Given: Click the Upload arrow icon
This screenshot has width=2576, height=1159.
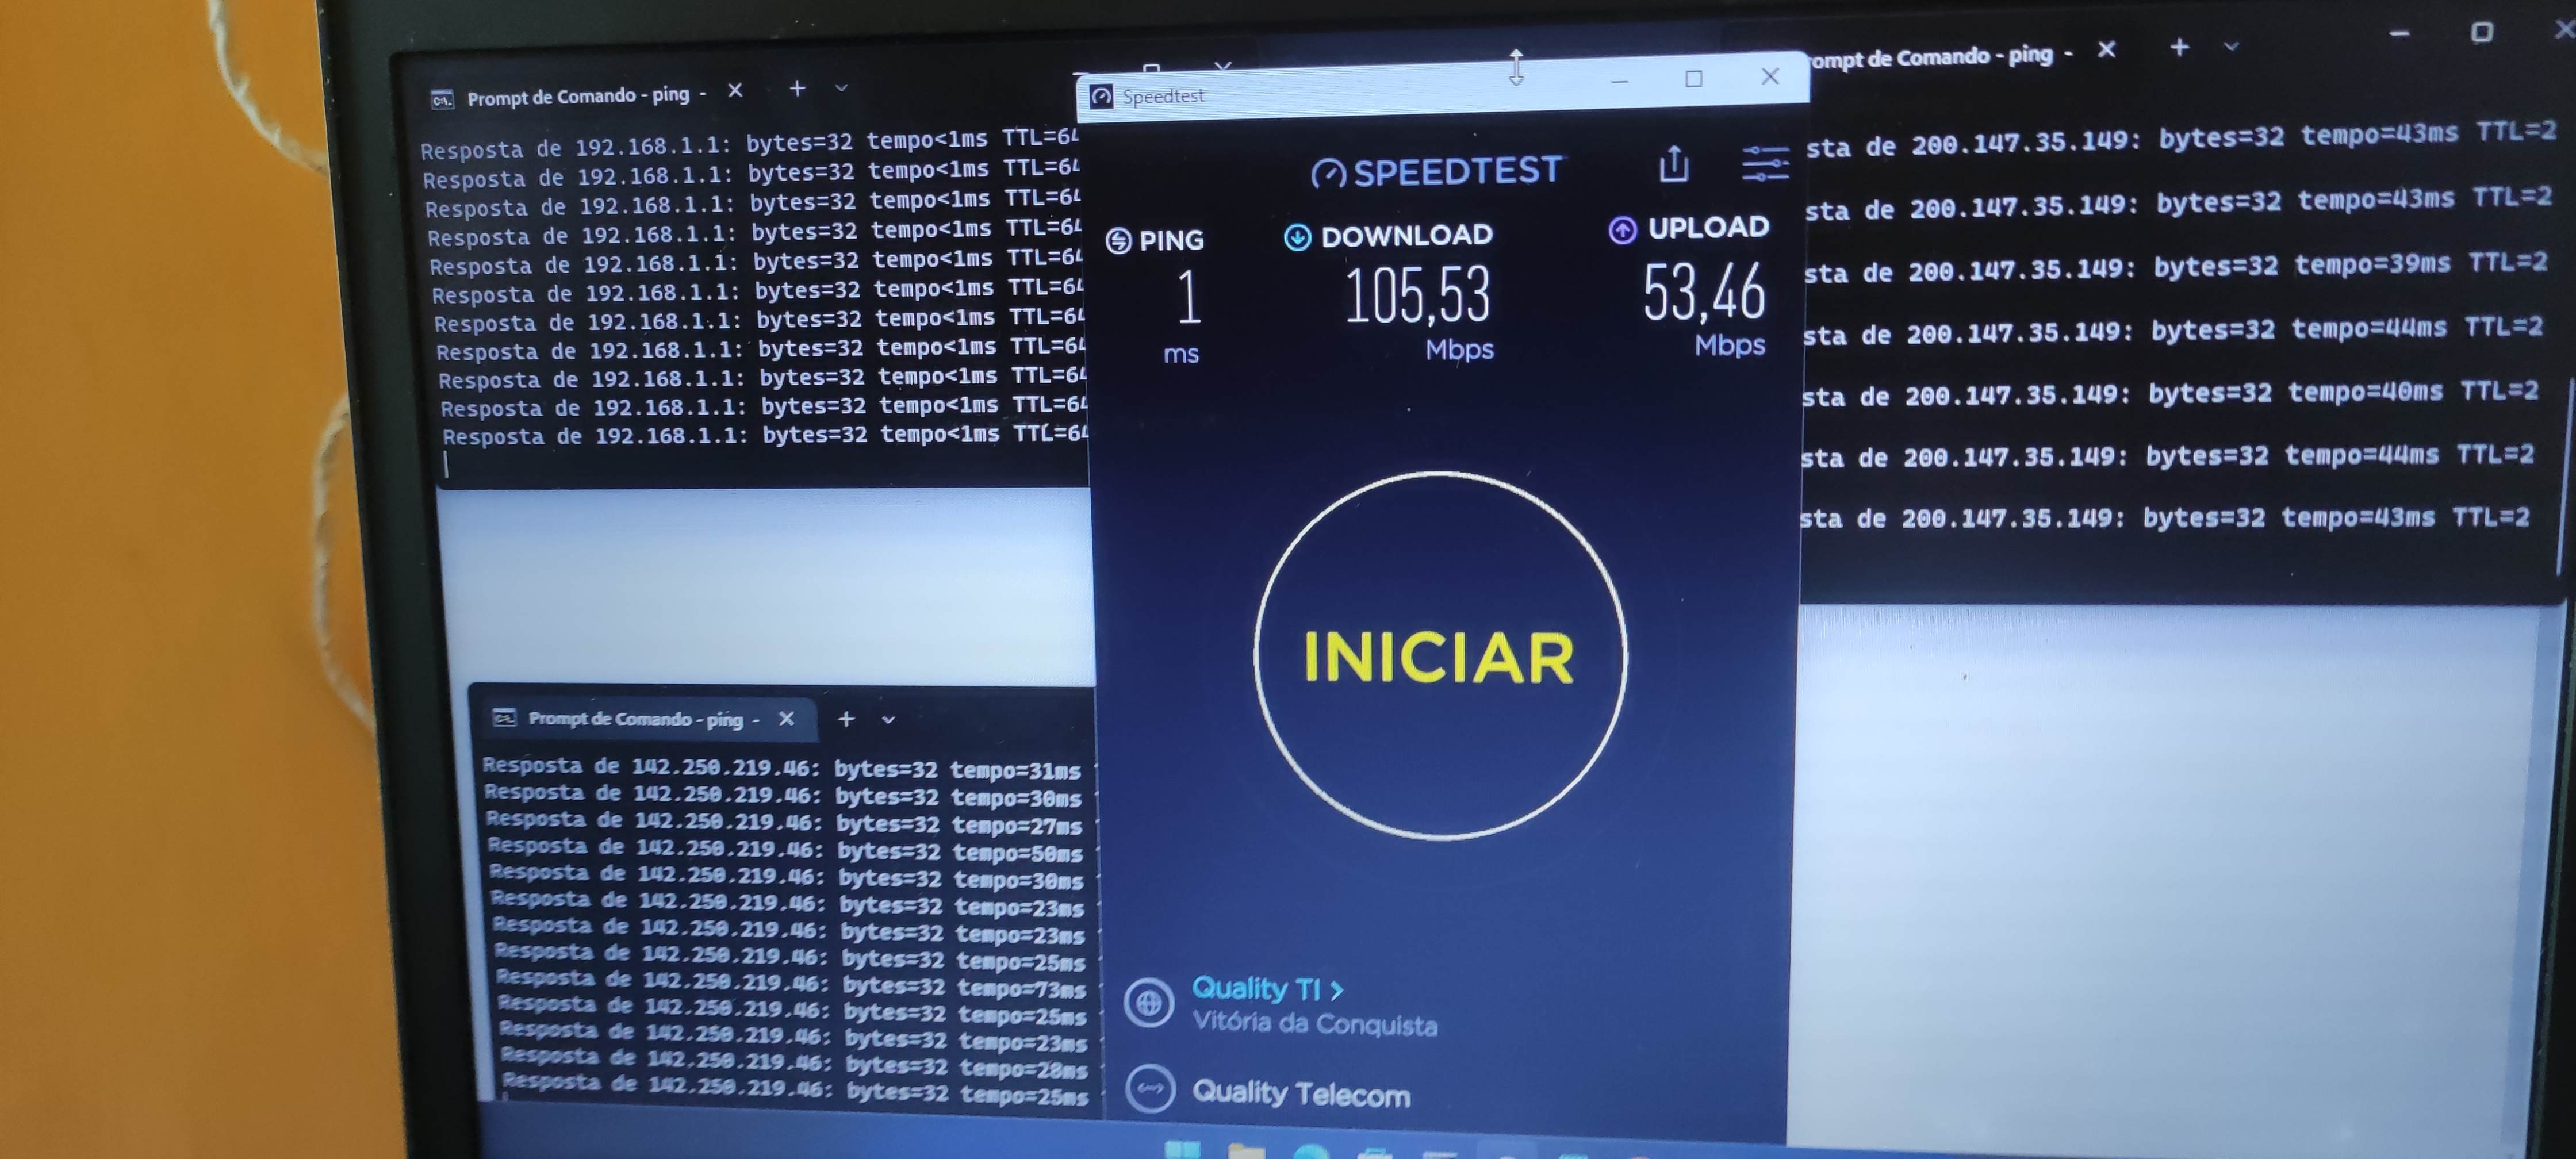Looking at the screenshot, I should click(1622, 230).
